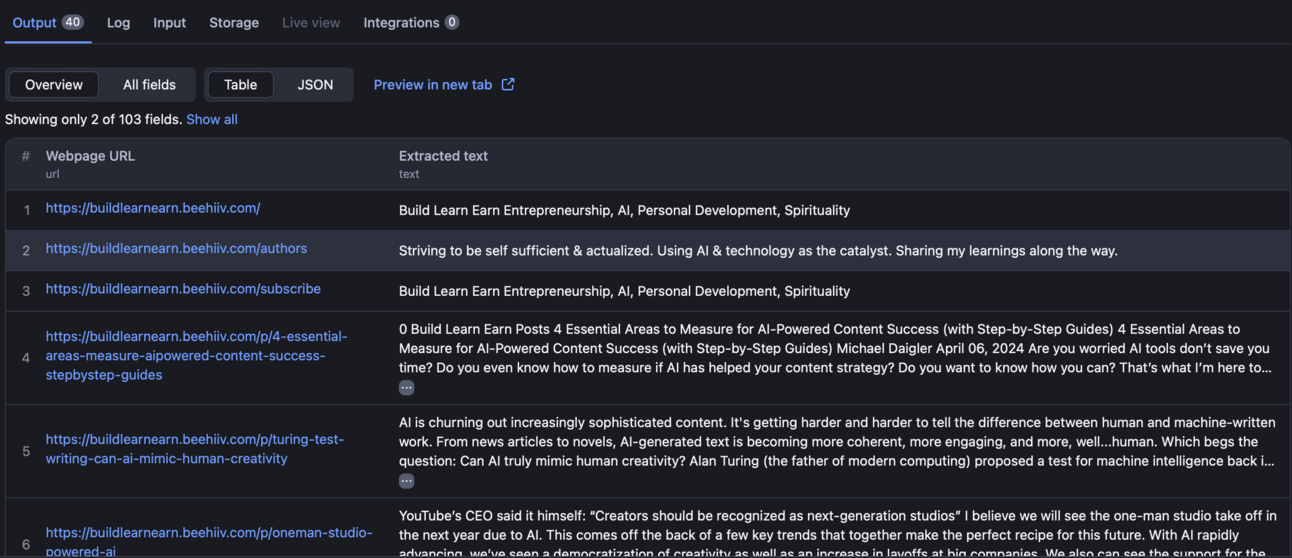This screenshot has width=1292, height=558.
Task: Open the turing-test-writing post URL
Action: click(195, 449)
